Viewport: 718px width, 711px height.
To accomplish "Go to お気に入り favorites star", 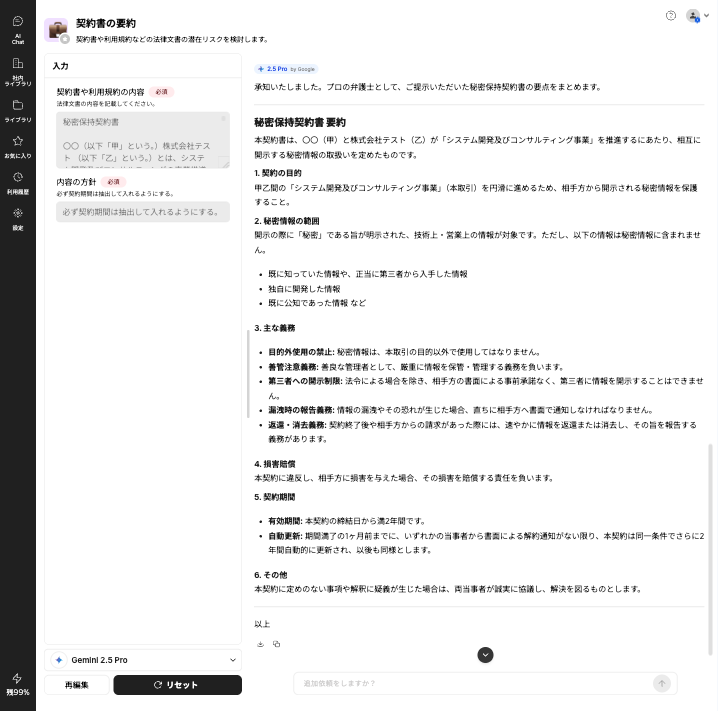I will [x=18, y=146].
